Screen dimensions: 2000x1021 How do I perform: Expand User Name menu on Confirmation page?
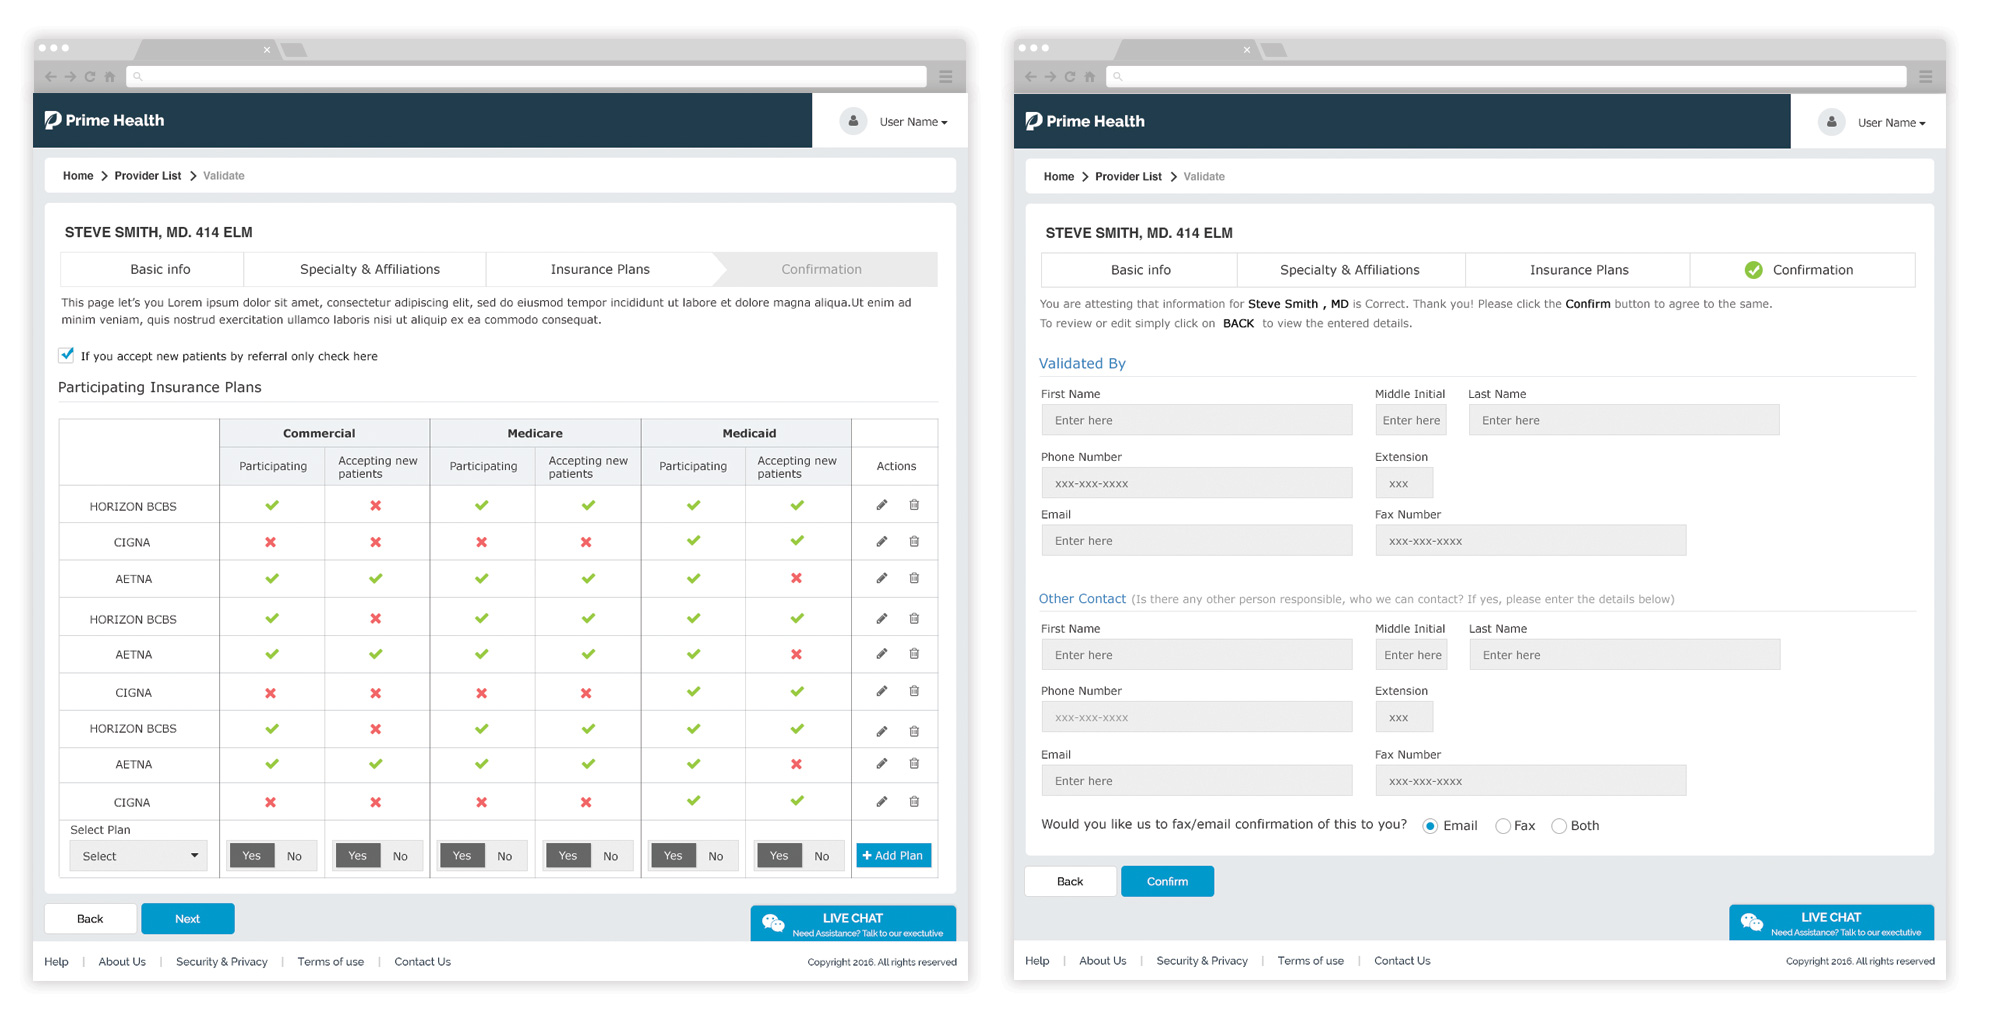click(x=1890, y=123)
